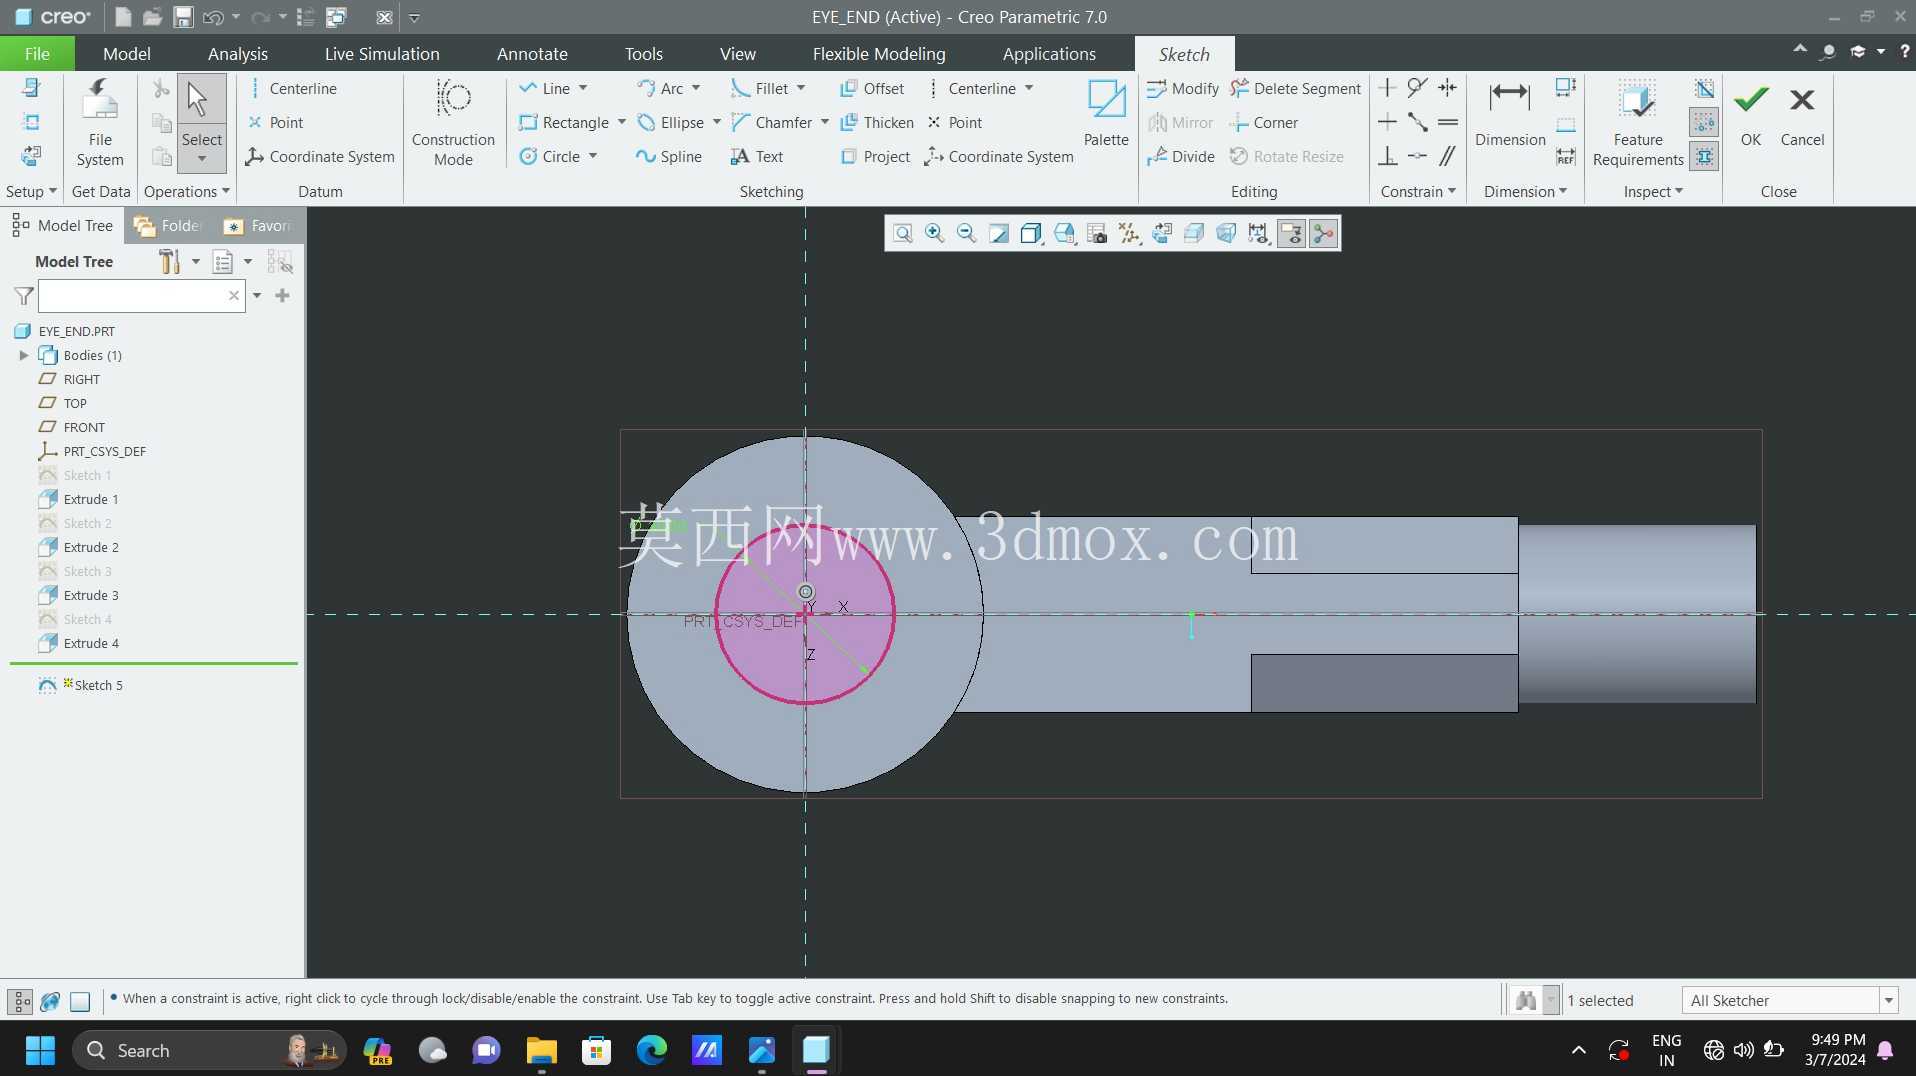Image resolution: width=1916 pixels, height=1076 pixels.
Task: Open the Ellipse tool dropdown arrow
Action: click(x=717, y=122)
